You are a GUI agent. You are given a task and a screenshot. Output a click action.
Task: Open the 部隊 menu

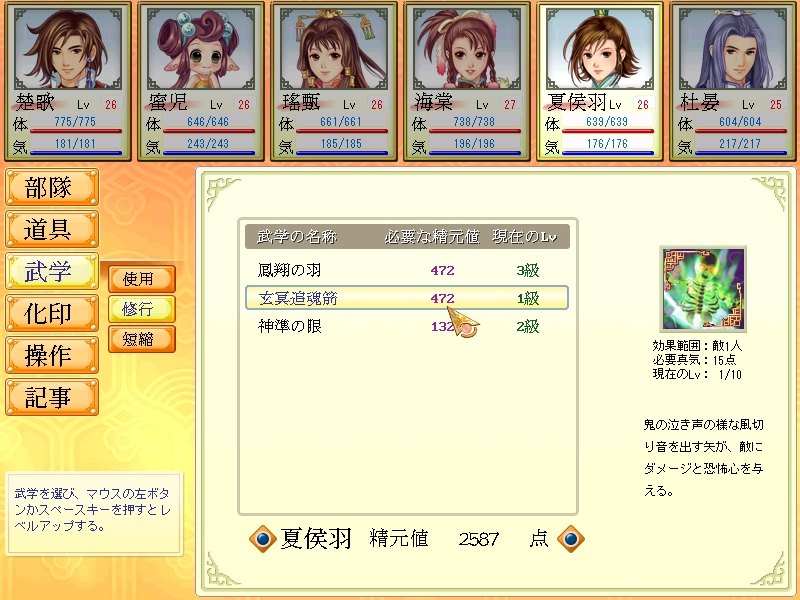pos(52,187)
